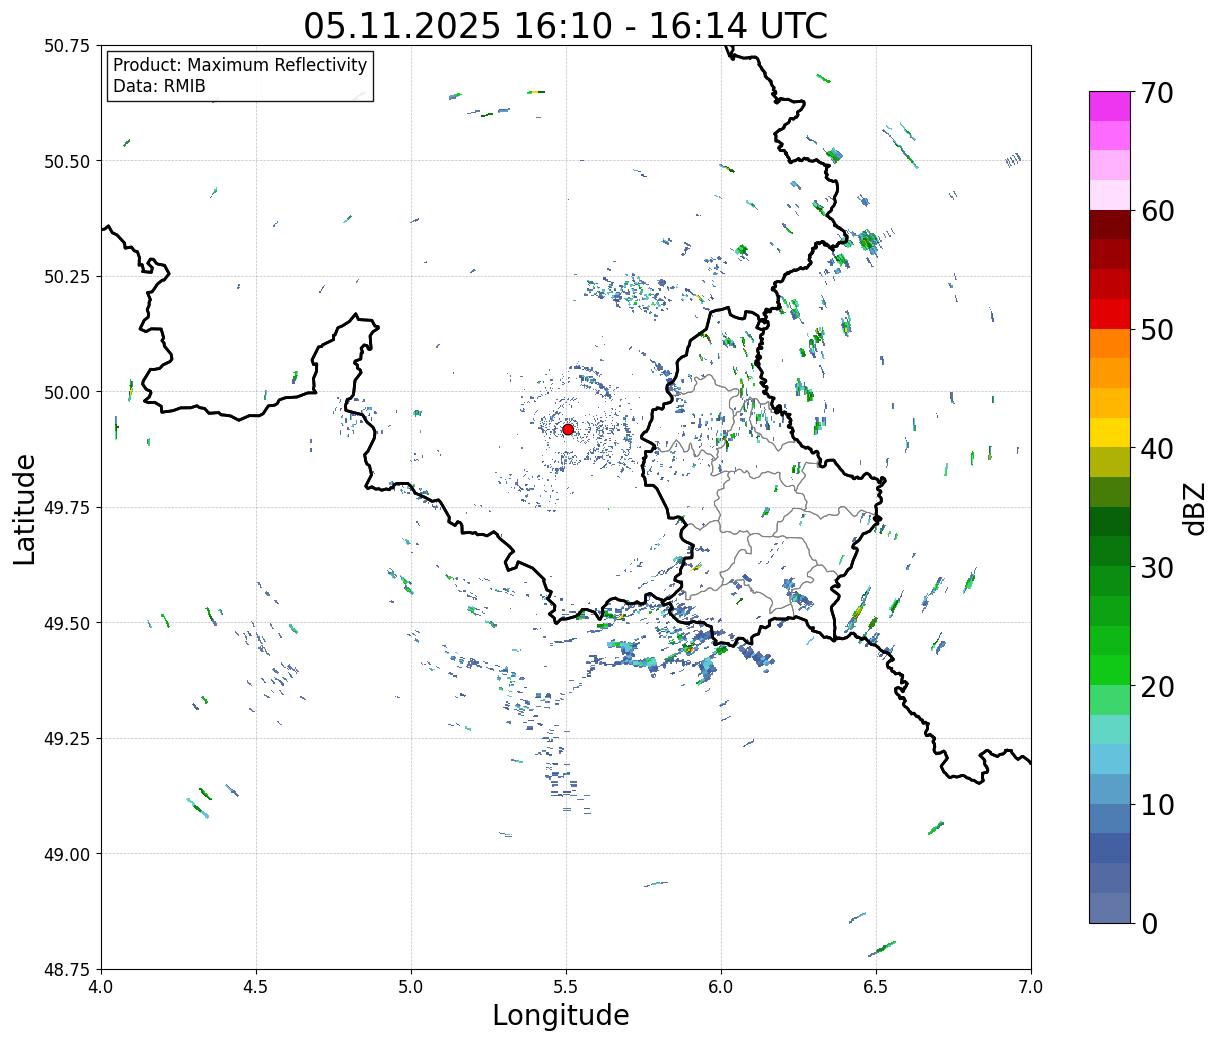Click the yellow swatch just above 40
Image resolution: width=1219 pixels, height=1040 pixels.
1110,432
